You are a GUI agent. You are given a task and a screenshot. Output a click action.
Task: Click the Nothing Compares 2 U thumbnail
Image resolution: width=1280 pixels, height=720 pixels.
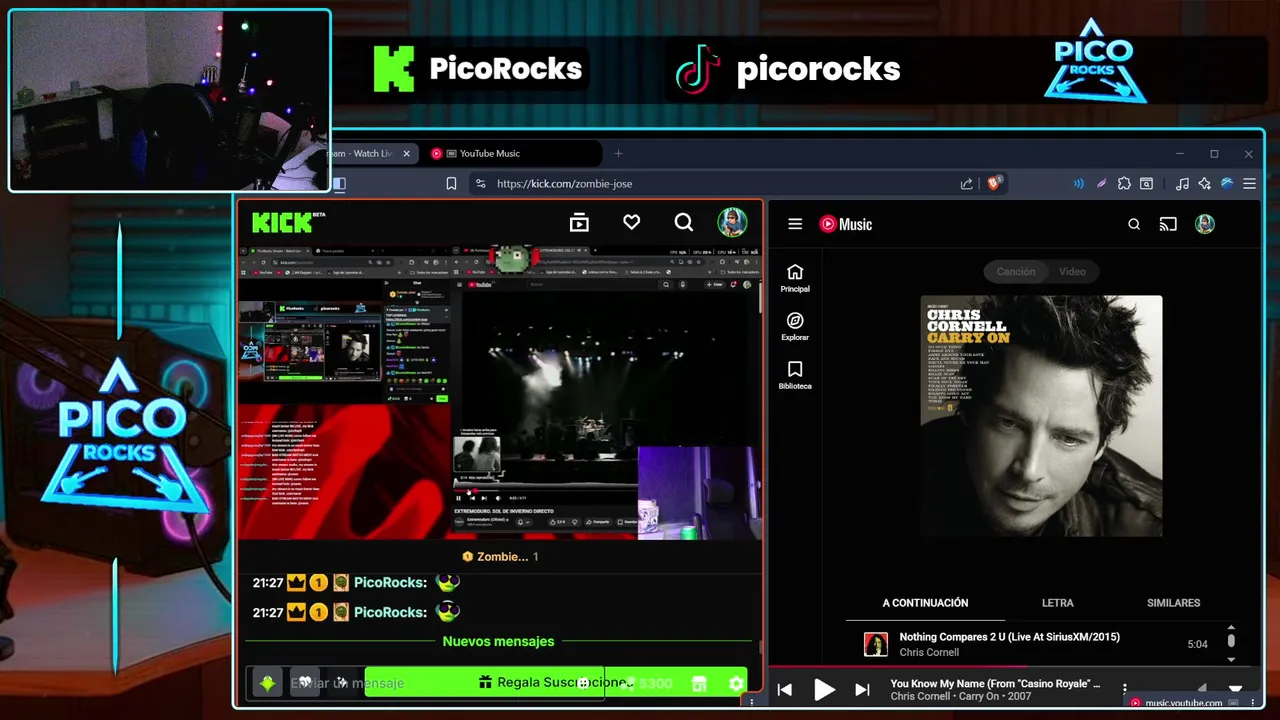(x=876, y=644)
